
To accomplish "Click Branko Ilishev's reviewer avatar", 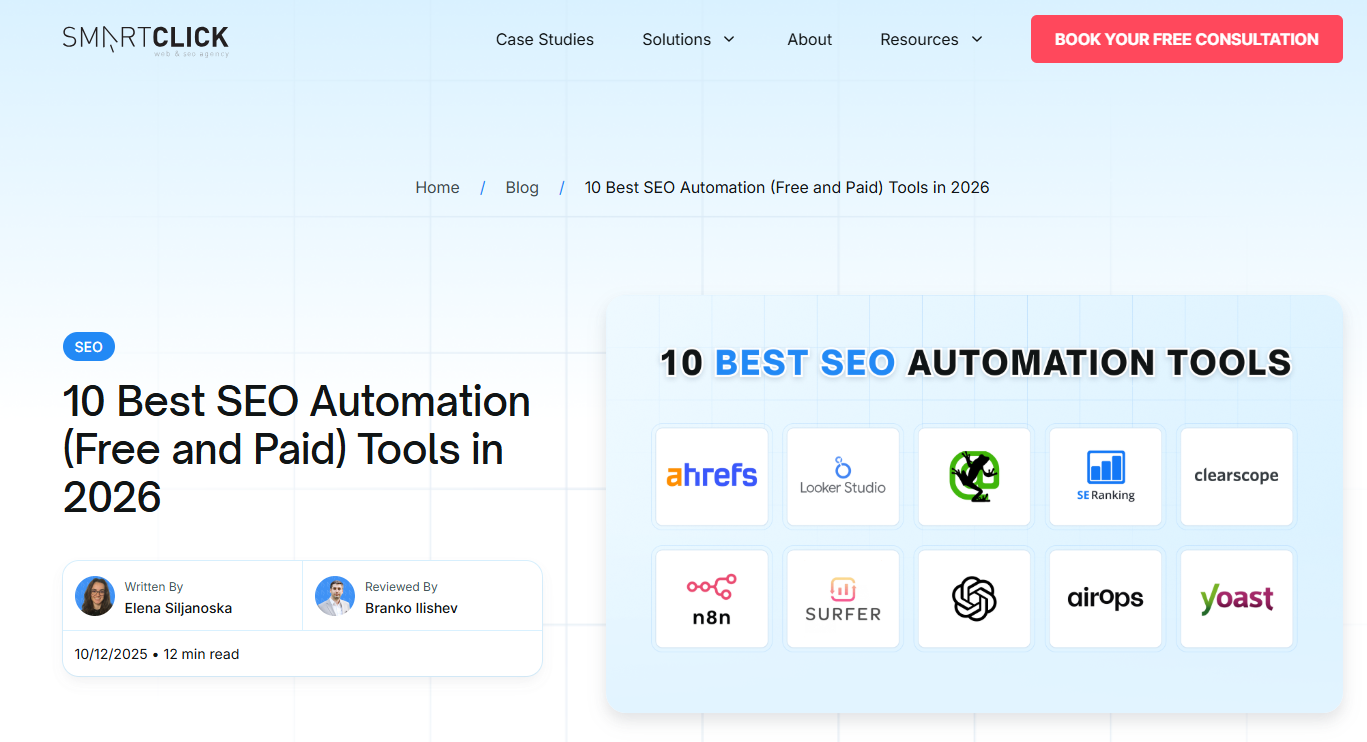I will (x=335, y=596).
